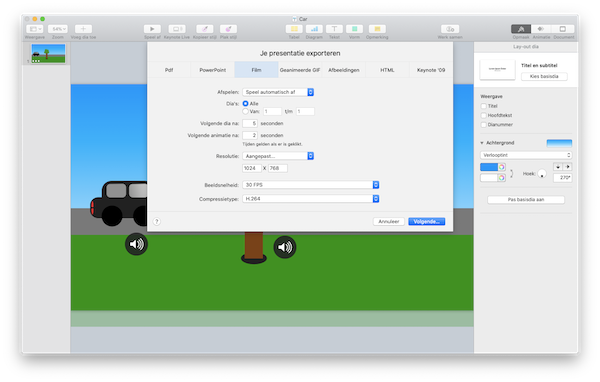
Task: Tick the Hoofdtekst checkbox
Action: pyautogui.click(x=484, y=115)
